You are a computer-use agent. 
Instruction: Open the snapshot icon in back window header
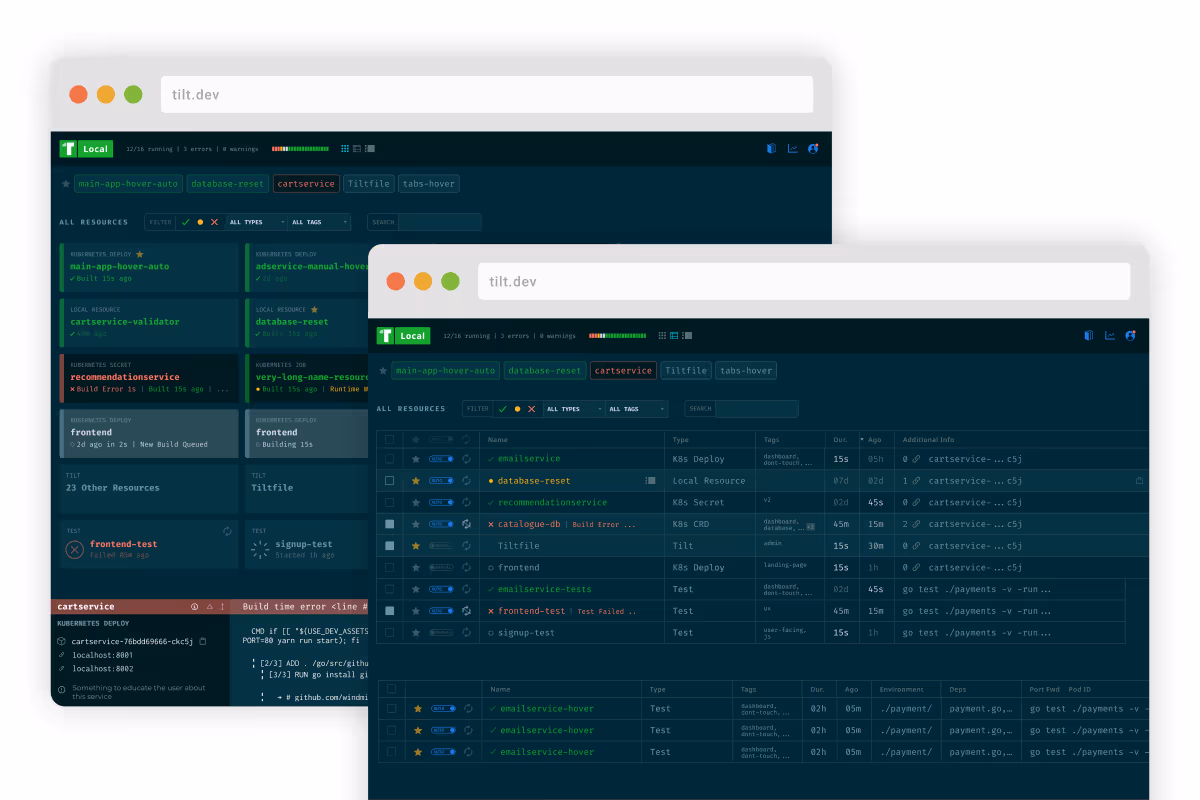pyautogui.click(x=771, y=148)
